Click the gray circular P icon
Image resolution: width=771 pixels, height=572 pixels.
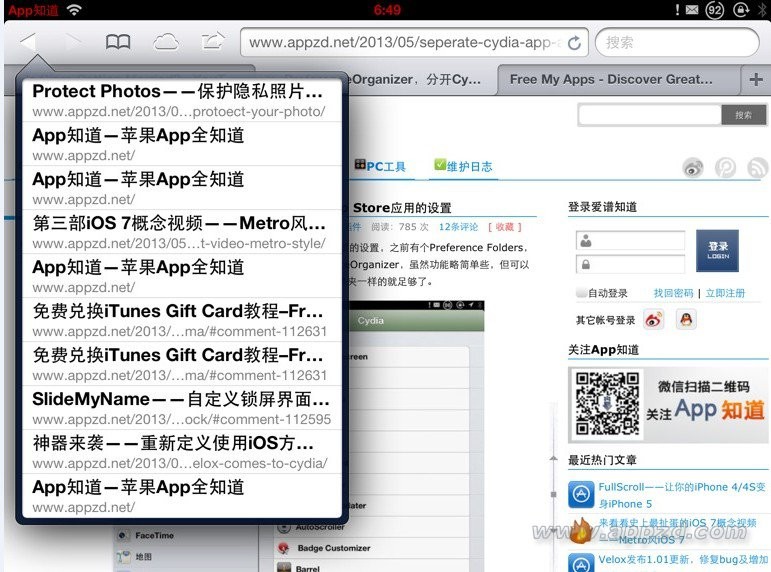point(725,168)
